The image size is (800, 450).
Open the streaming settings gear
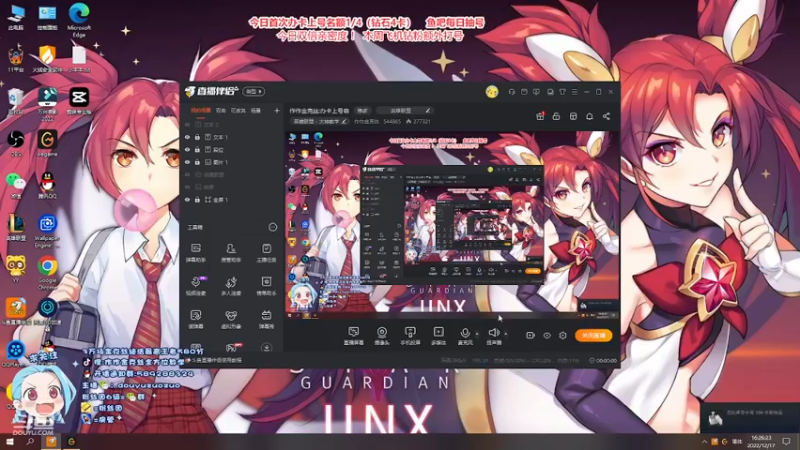[563, 335]
